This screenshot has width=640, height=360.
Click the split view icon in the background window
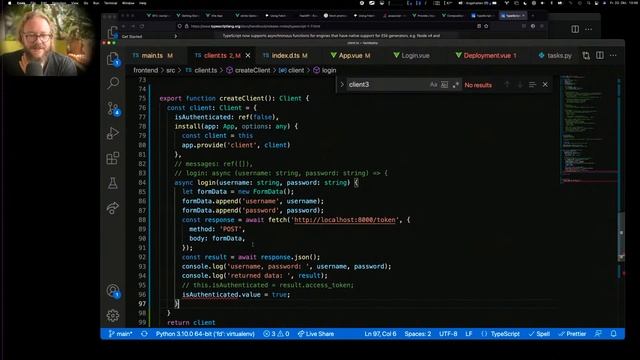click(575, 29)
